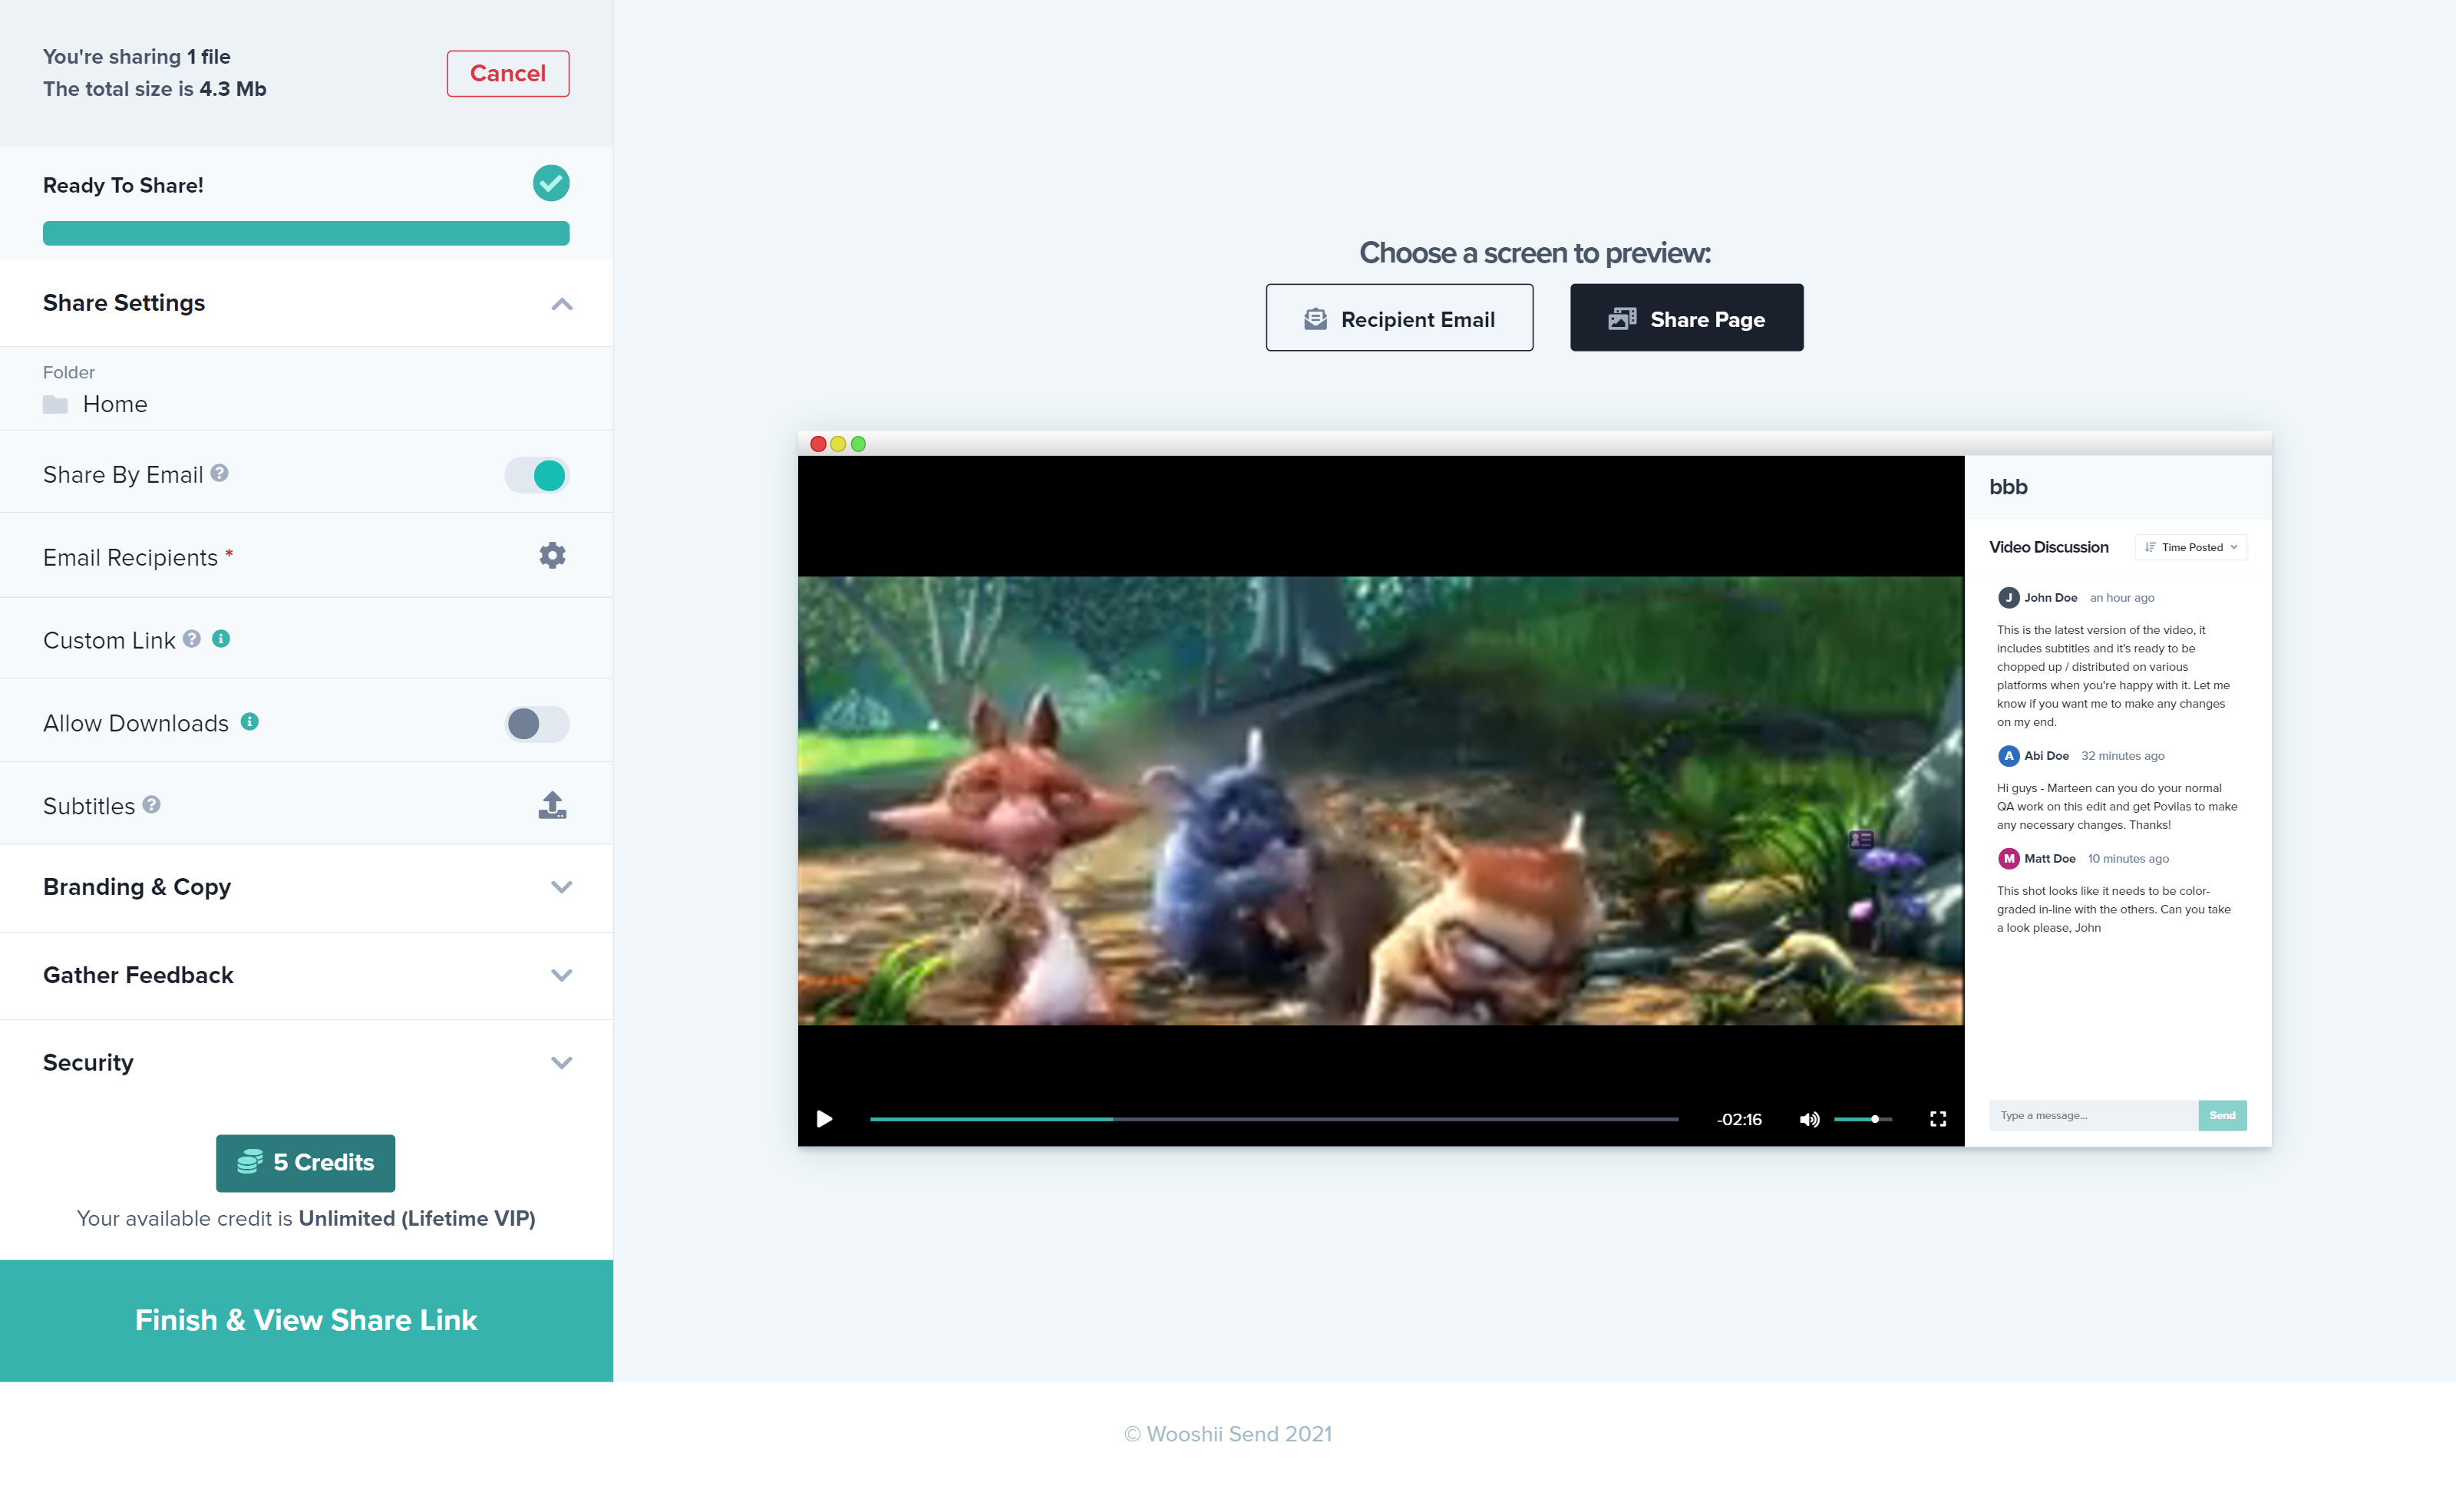Cancel the file share

click(508, 73)
